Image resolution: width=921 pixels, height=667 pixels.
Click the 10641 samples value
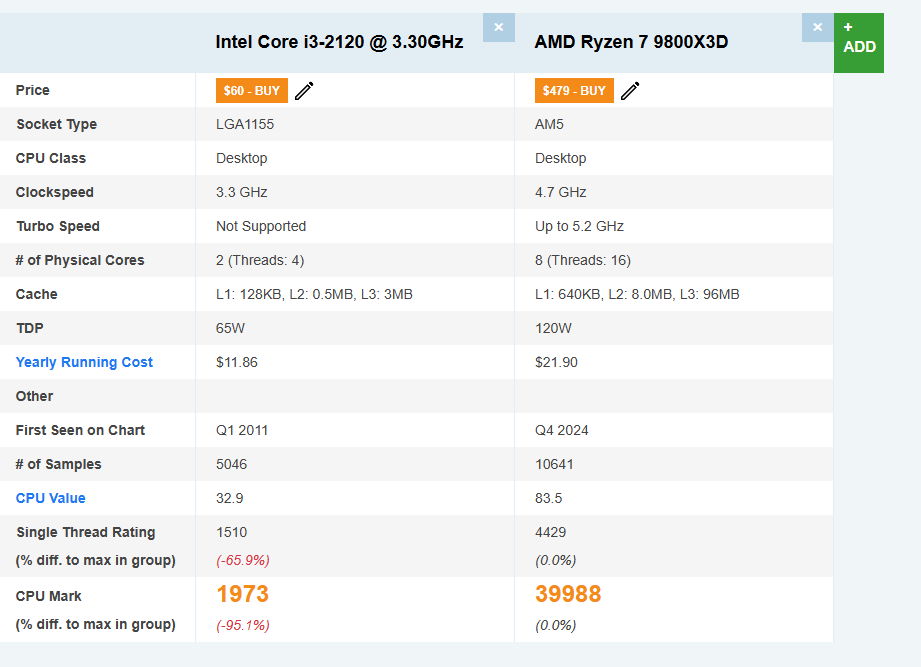point(554,464)
